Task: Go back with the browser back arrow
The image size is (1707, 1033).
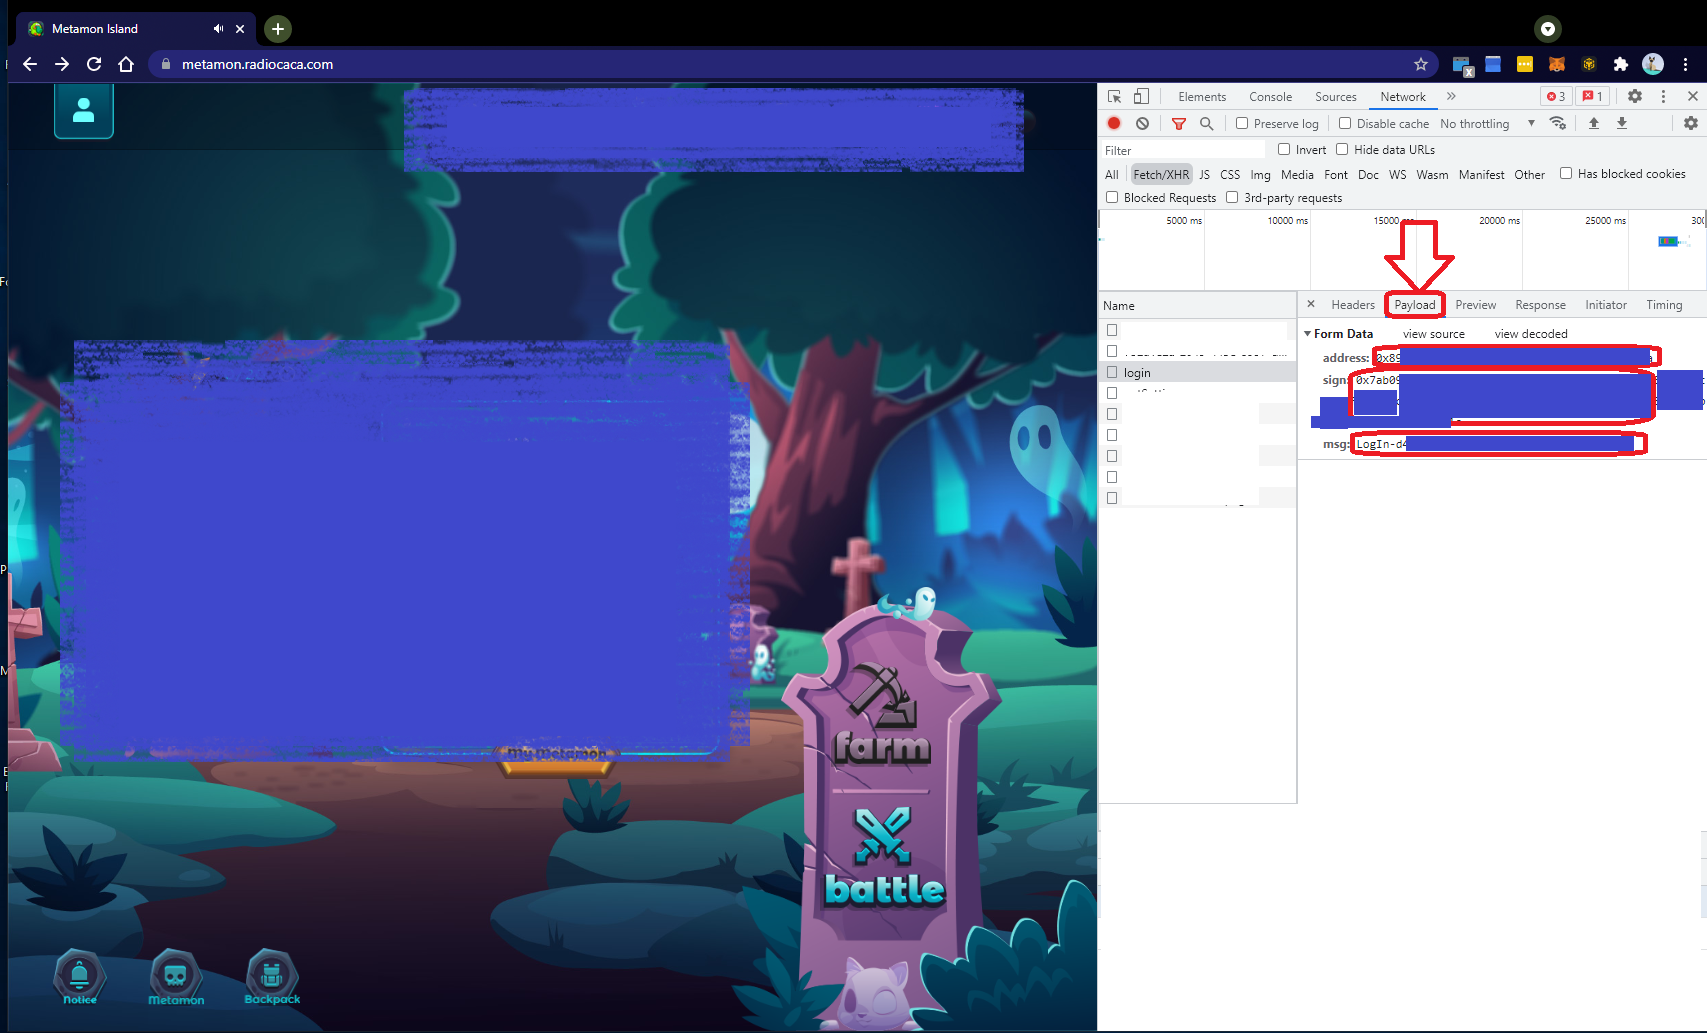Action: pos(30,64)
